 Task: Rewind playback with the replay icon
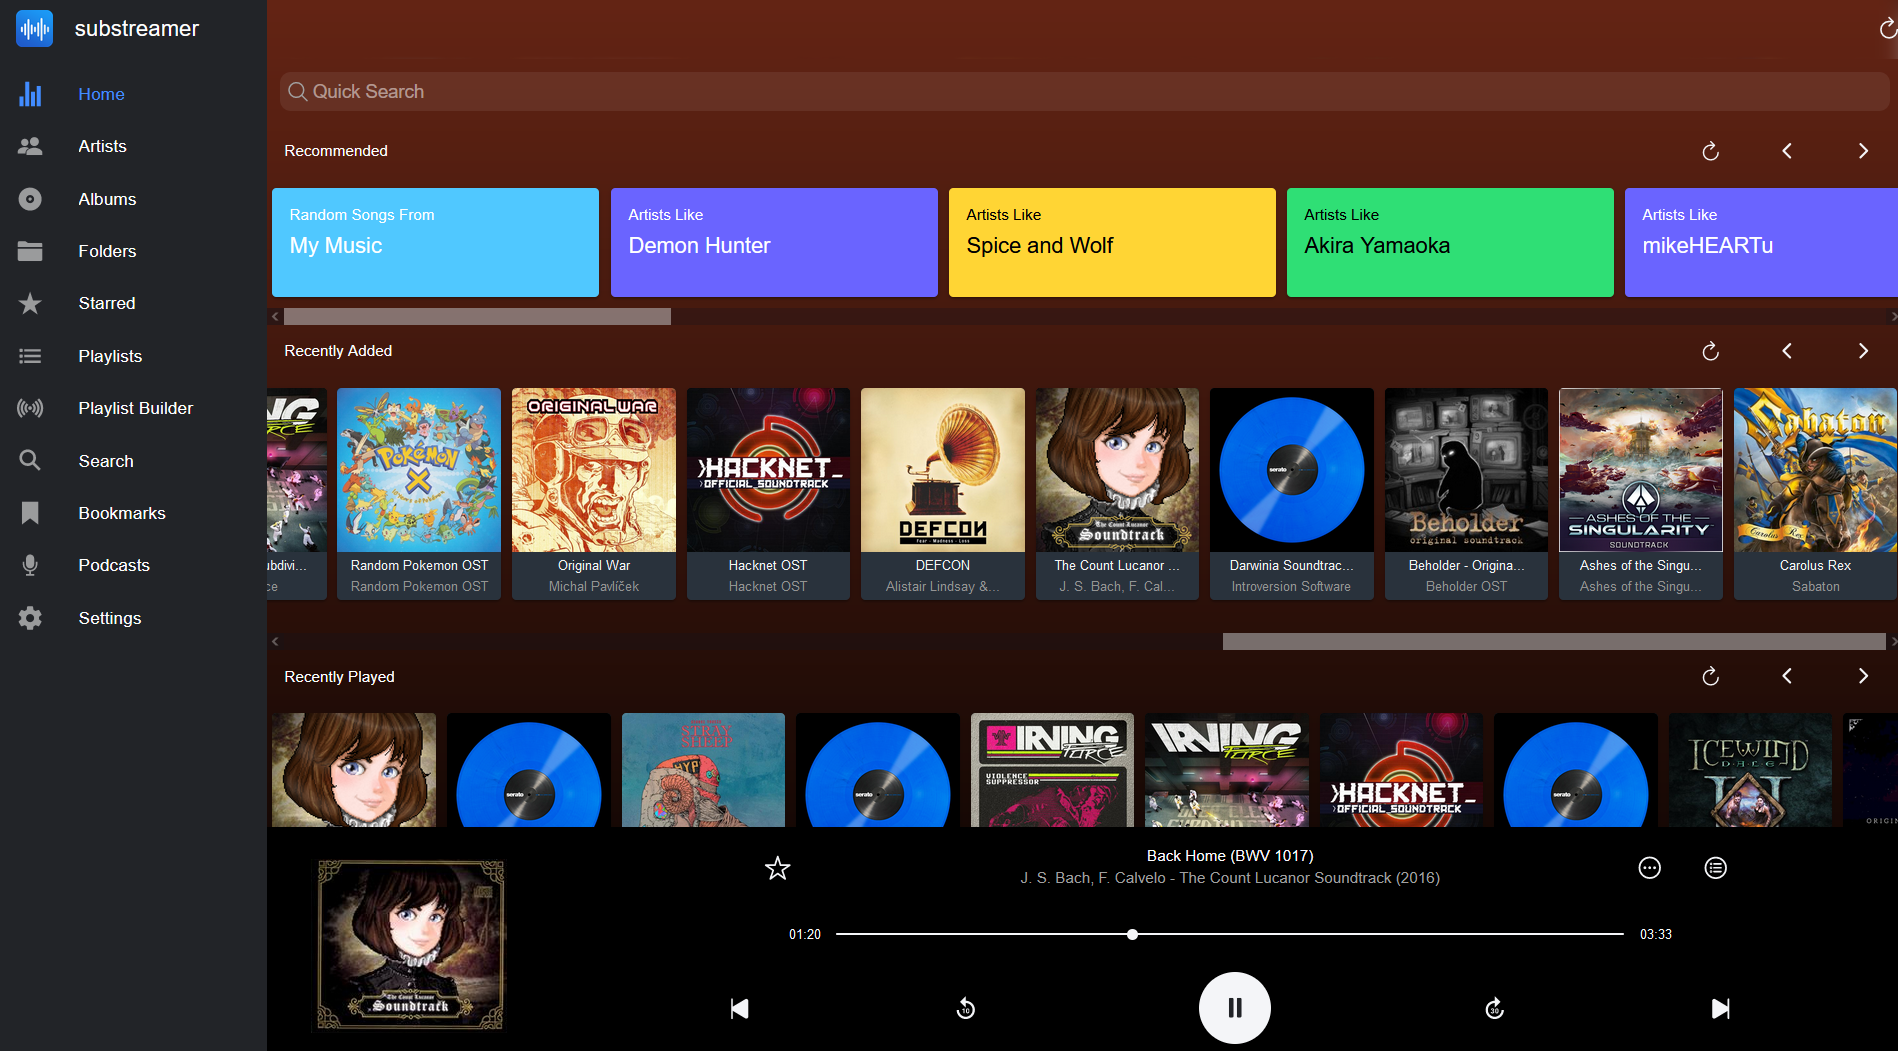[965, 1008]
